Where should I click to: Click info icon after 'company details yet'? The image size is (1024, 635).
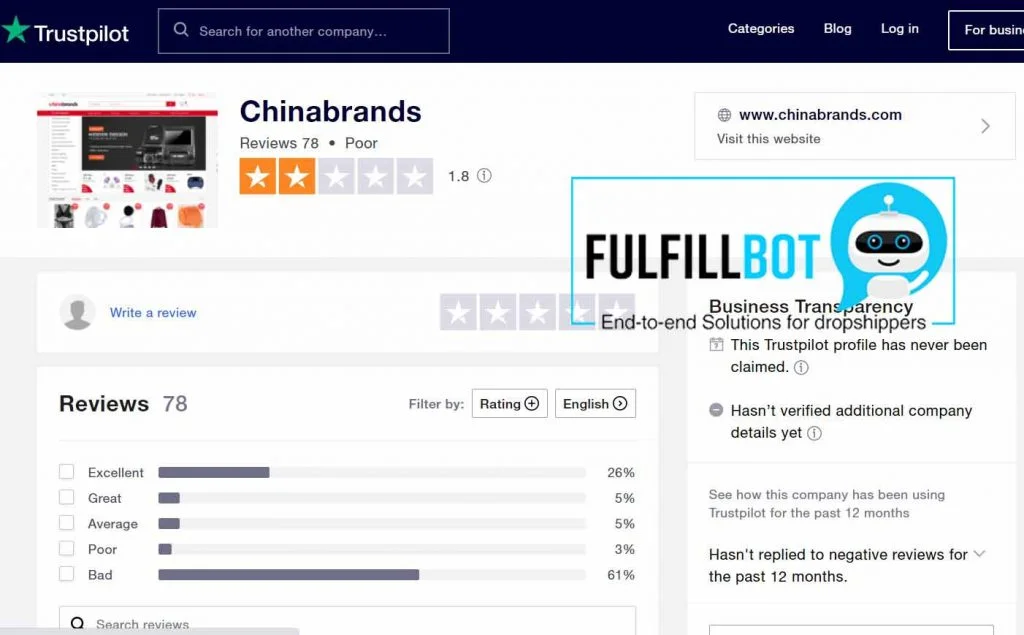click(814, 433)
